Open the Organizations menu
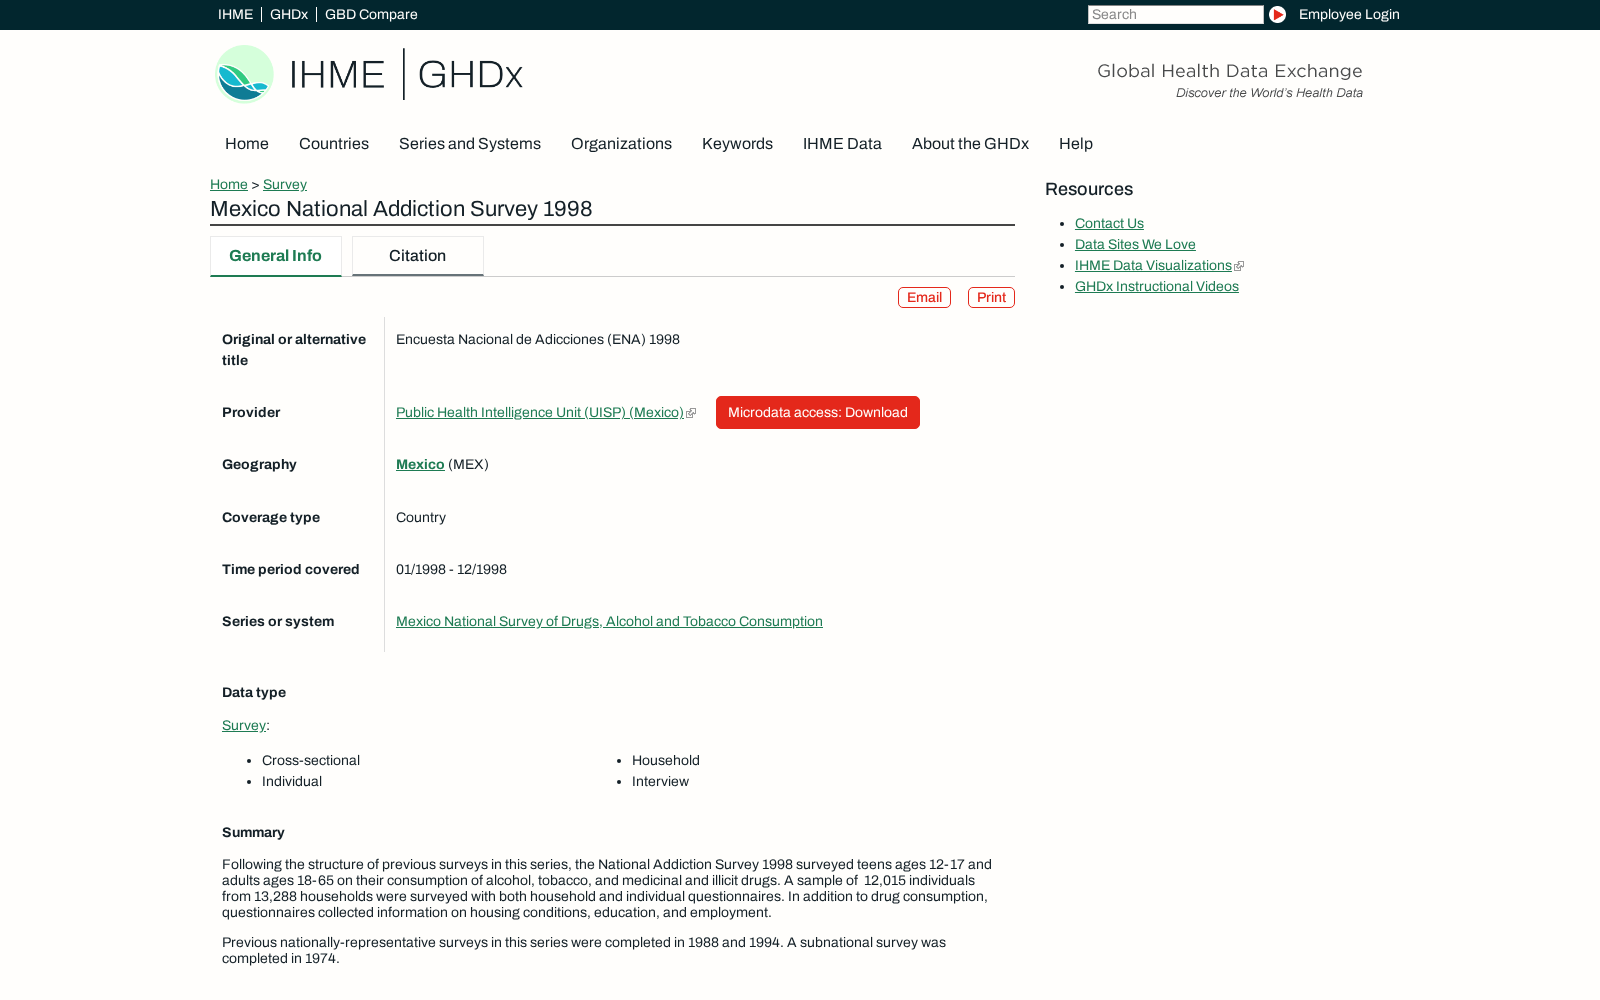1600x1000 pixels. point(621,144)
